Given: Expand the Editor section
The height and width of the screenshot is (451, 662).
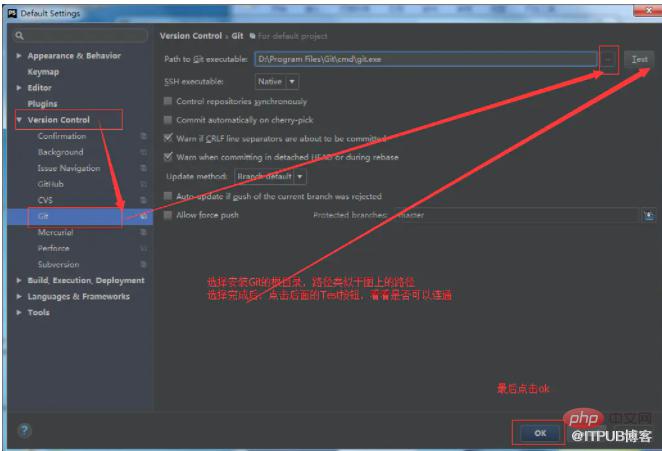Looking at the screenshot, I should [x=19, y=87].
